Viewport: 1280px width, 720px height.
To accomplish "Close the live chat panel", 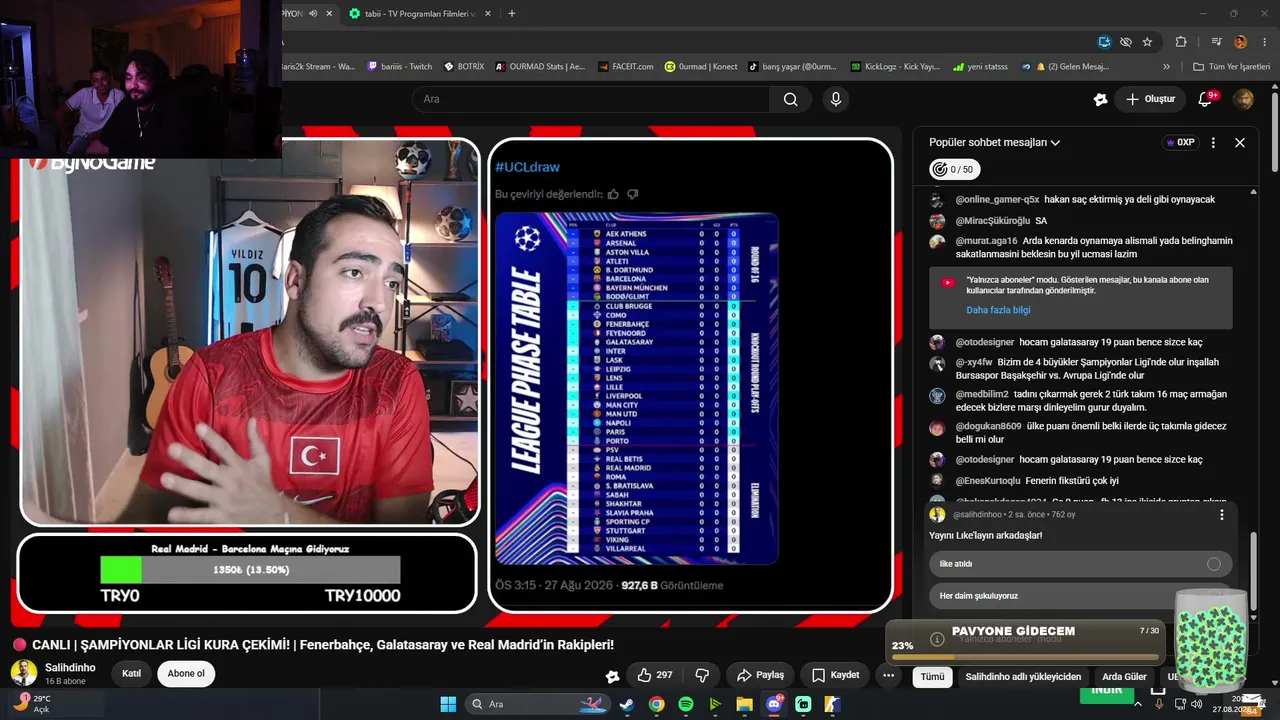I will click(1240, 142).
